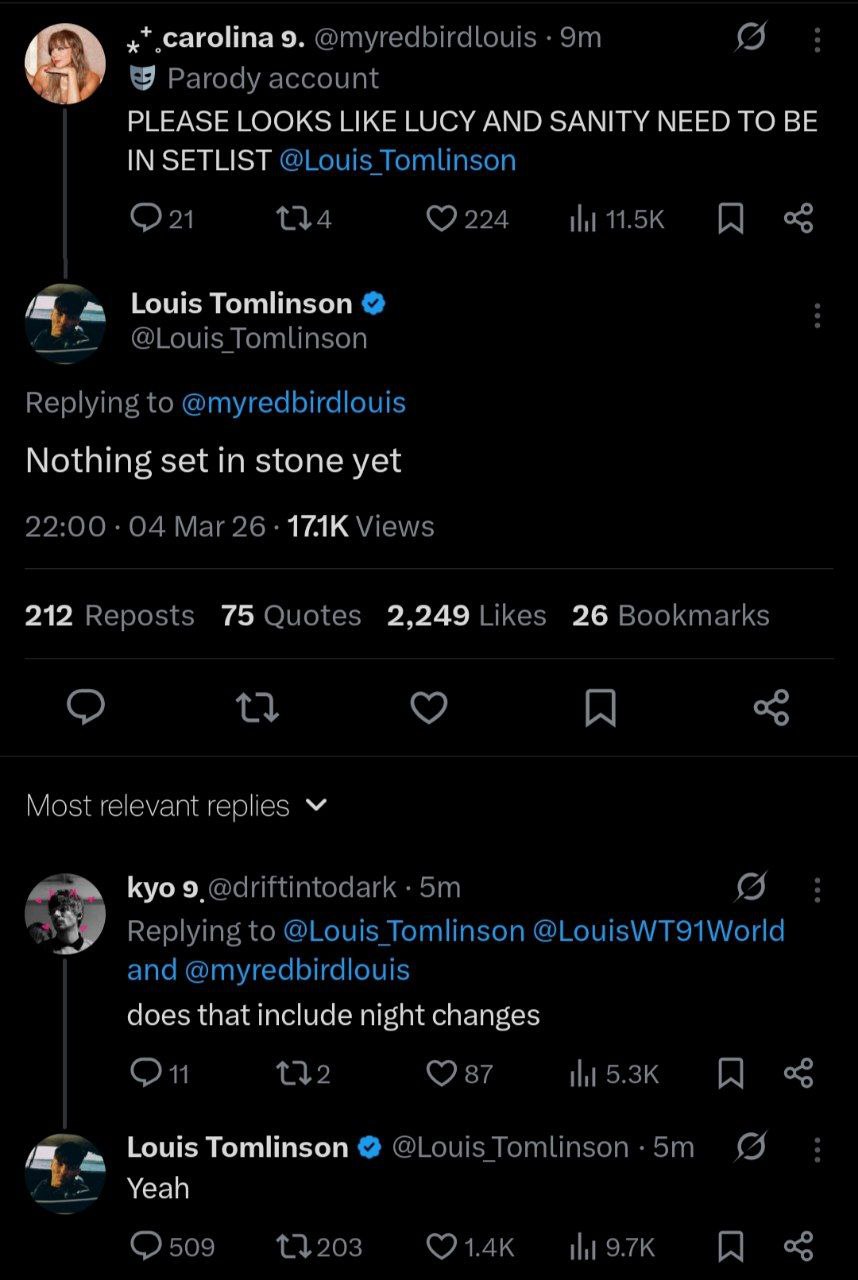This screenshot has width=858, height=1280.
Task: Open more options on carolina's tweet
Action: point(817,39)
